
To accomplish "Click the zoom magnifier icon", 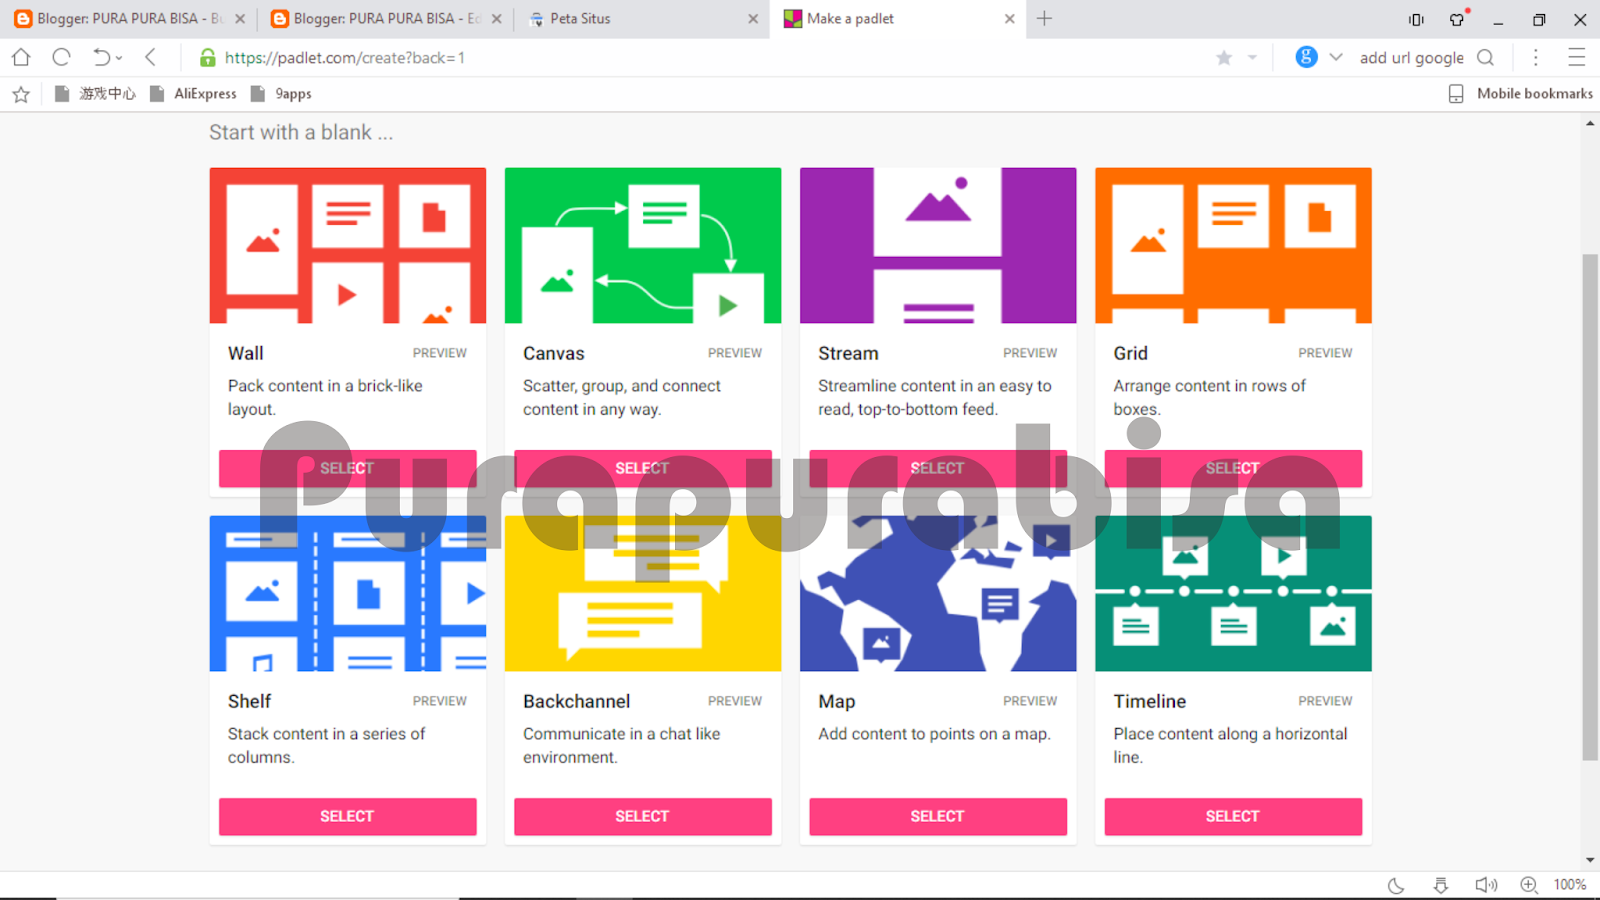I will tap(1528, 885).
